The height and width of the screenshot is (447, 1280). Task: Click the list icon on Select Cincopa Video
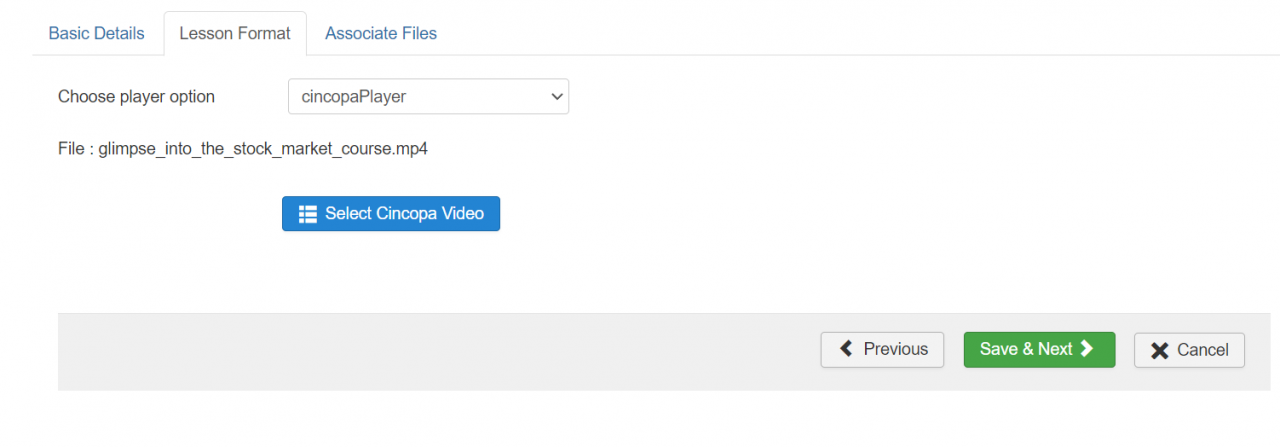(x=308, y=214)
